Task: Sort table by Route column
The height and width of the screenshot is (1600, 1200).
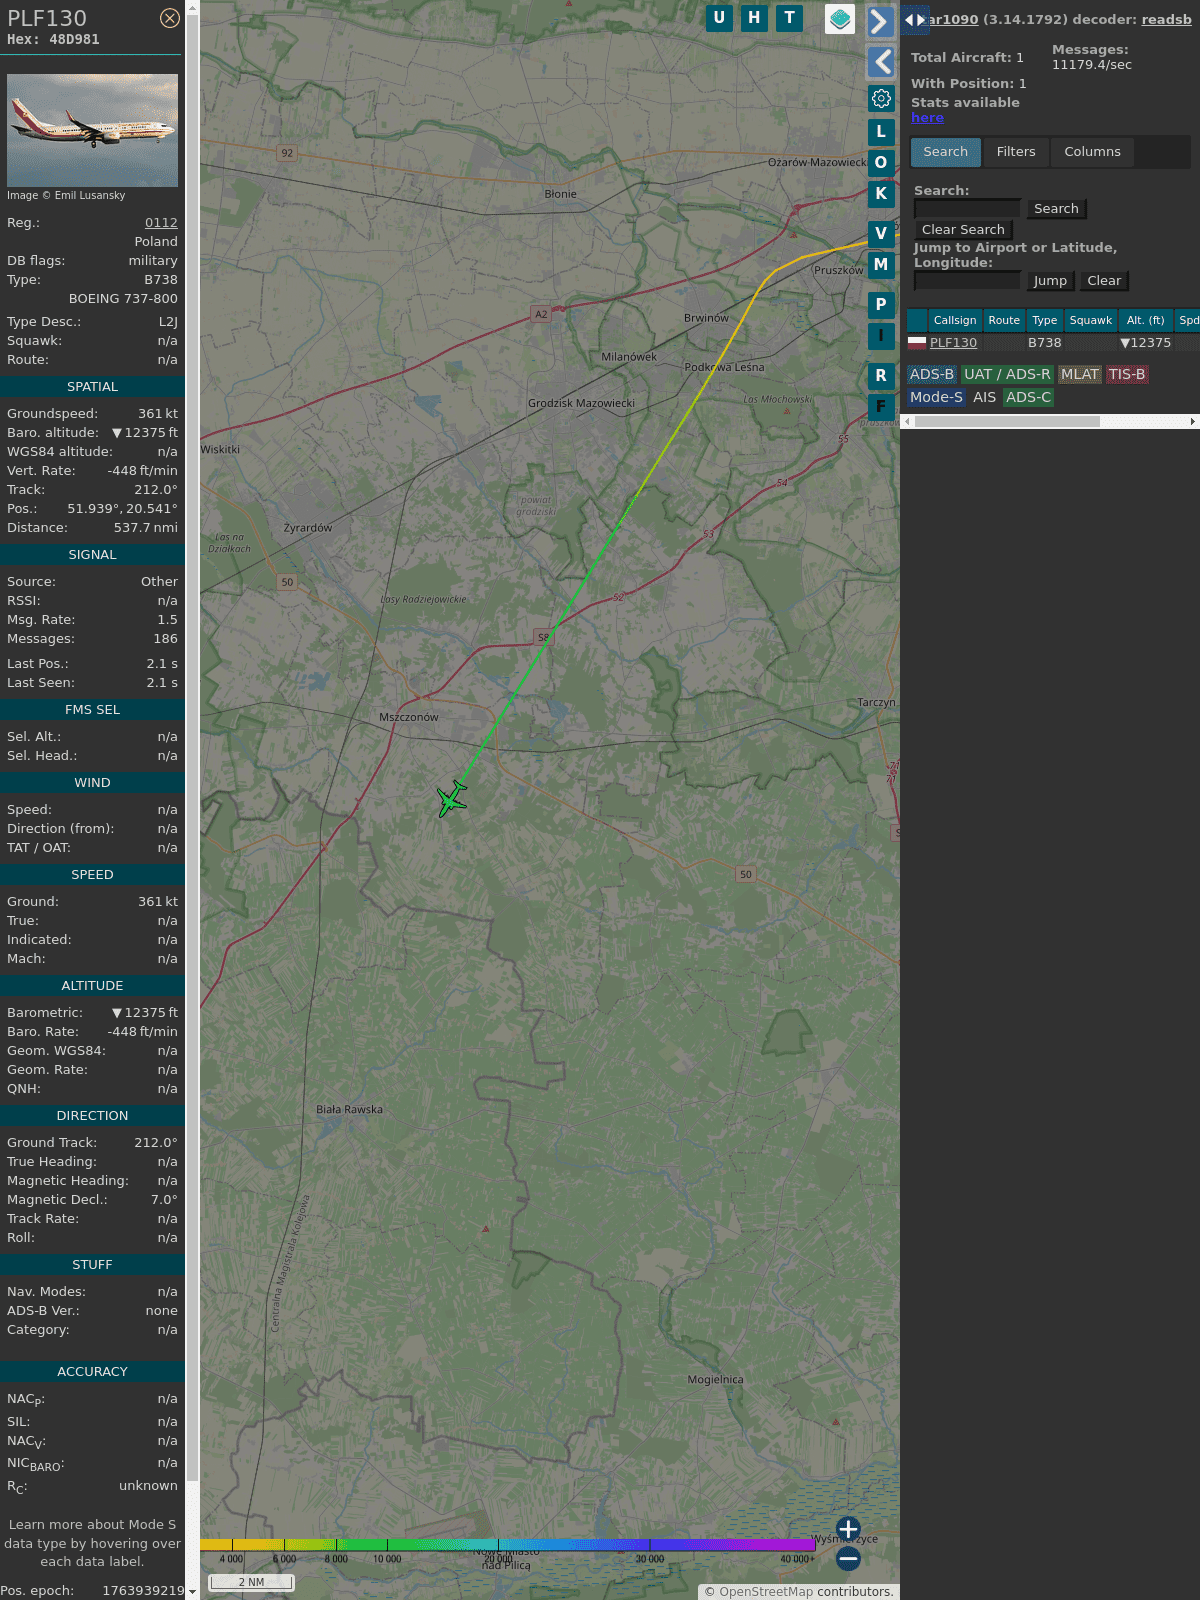Action: point(1004,320)
